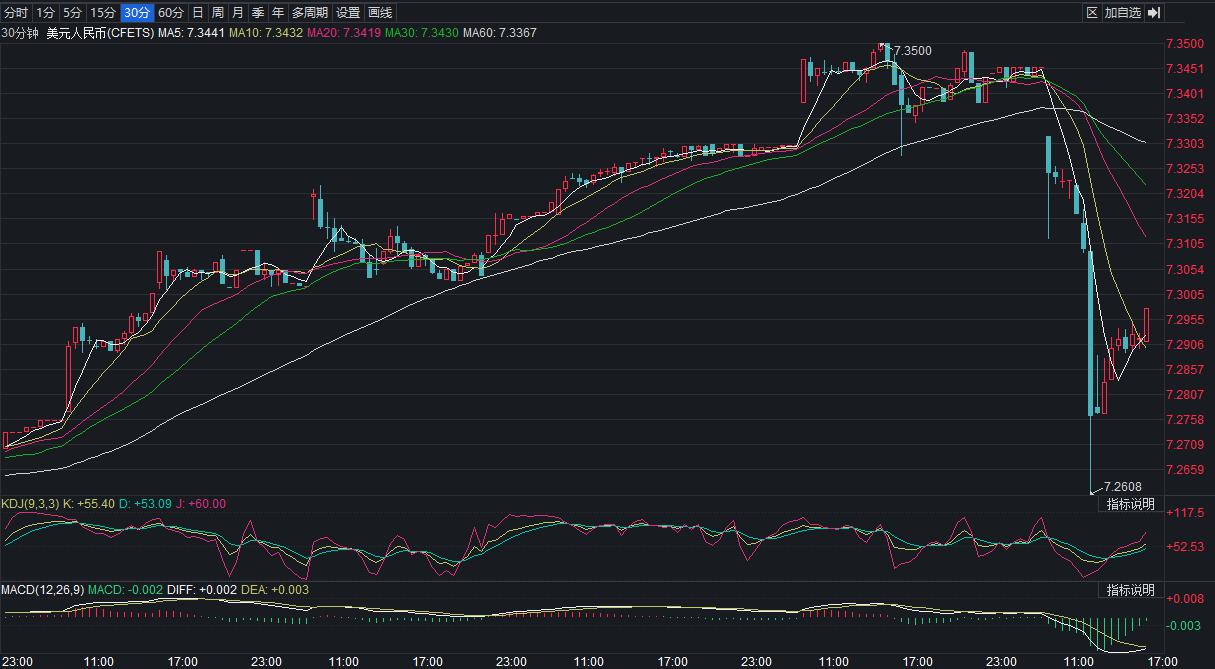The image size is (1215, 669).
Task: Click the +117.5 KDJ axis label
Action: [1185, 511]
